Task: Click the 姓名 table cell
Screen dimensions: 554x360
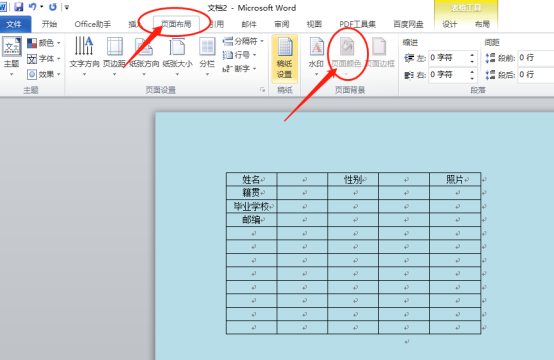Action: coord(252,179)
